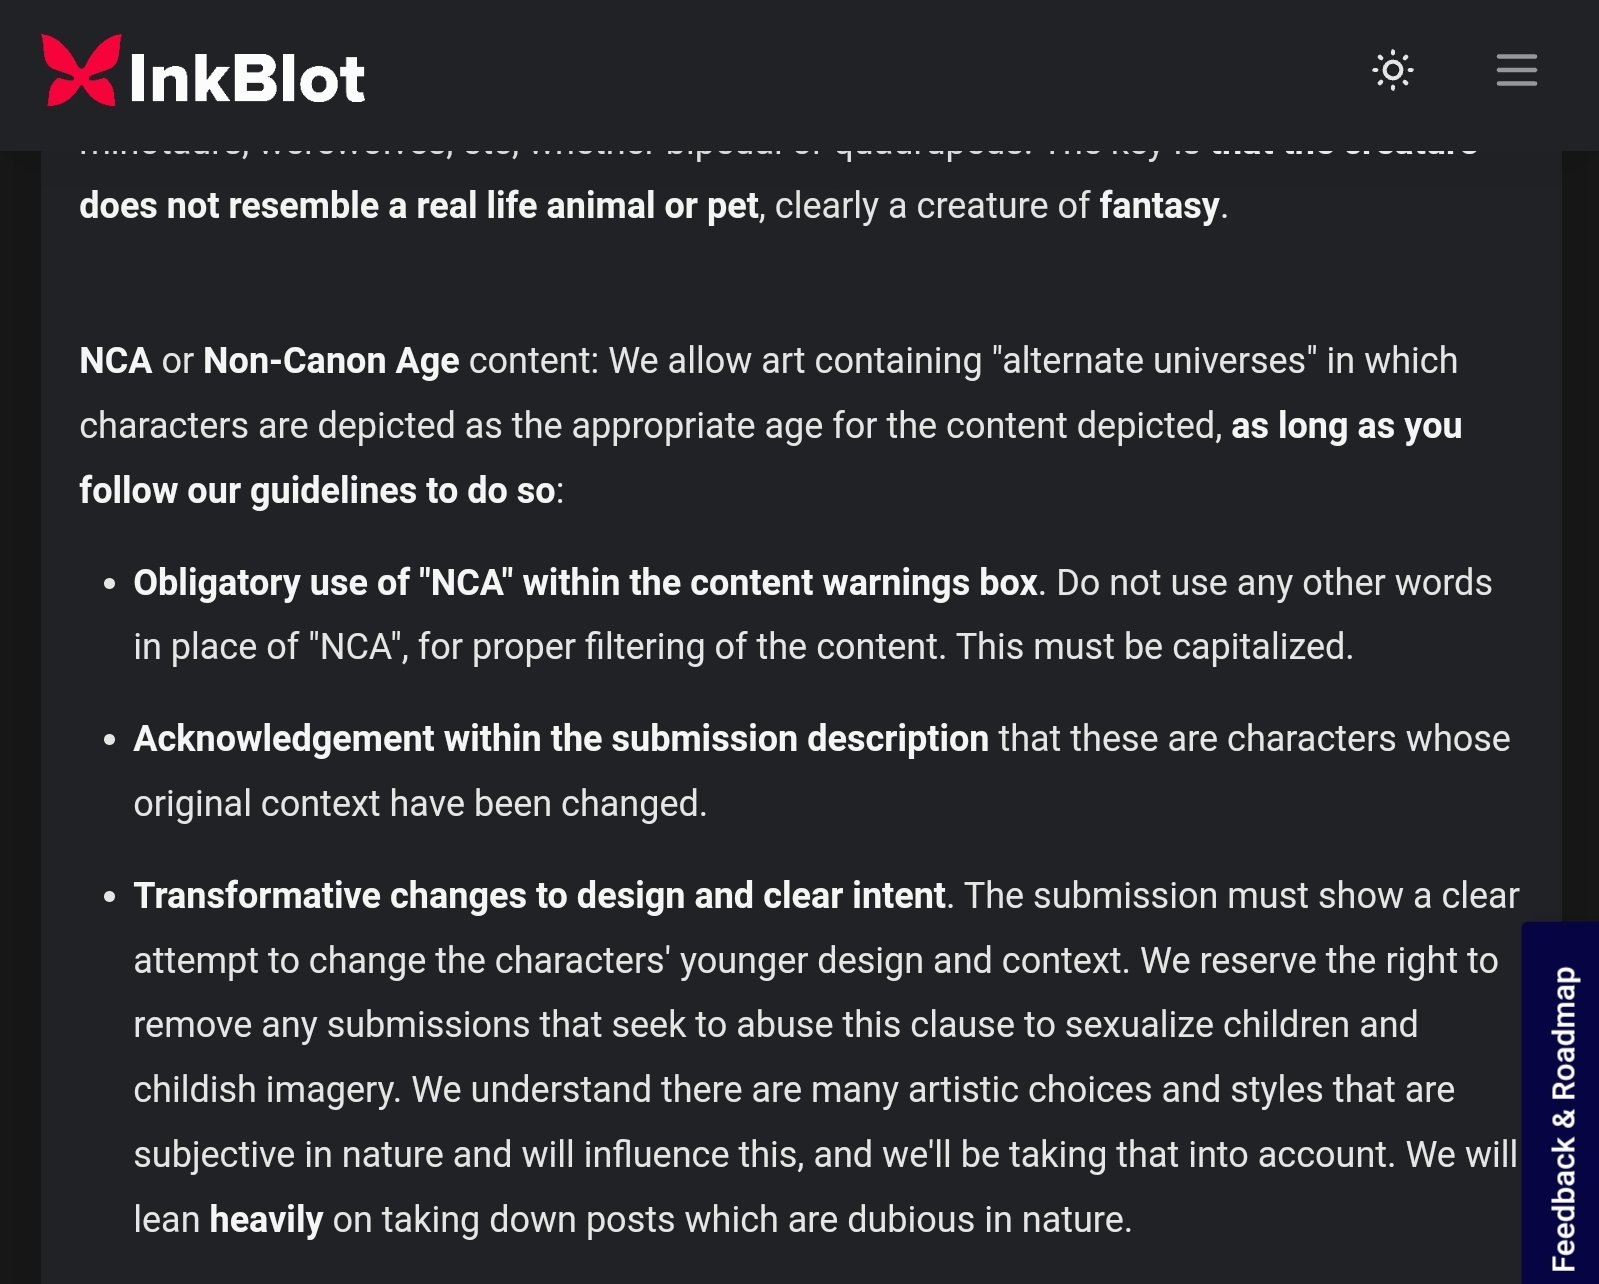Click the "This must be capitalized." sentence

click(1154, 647)
